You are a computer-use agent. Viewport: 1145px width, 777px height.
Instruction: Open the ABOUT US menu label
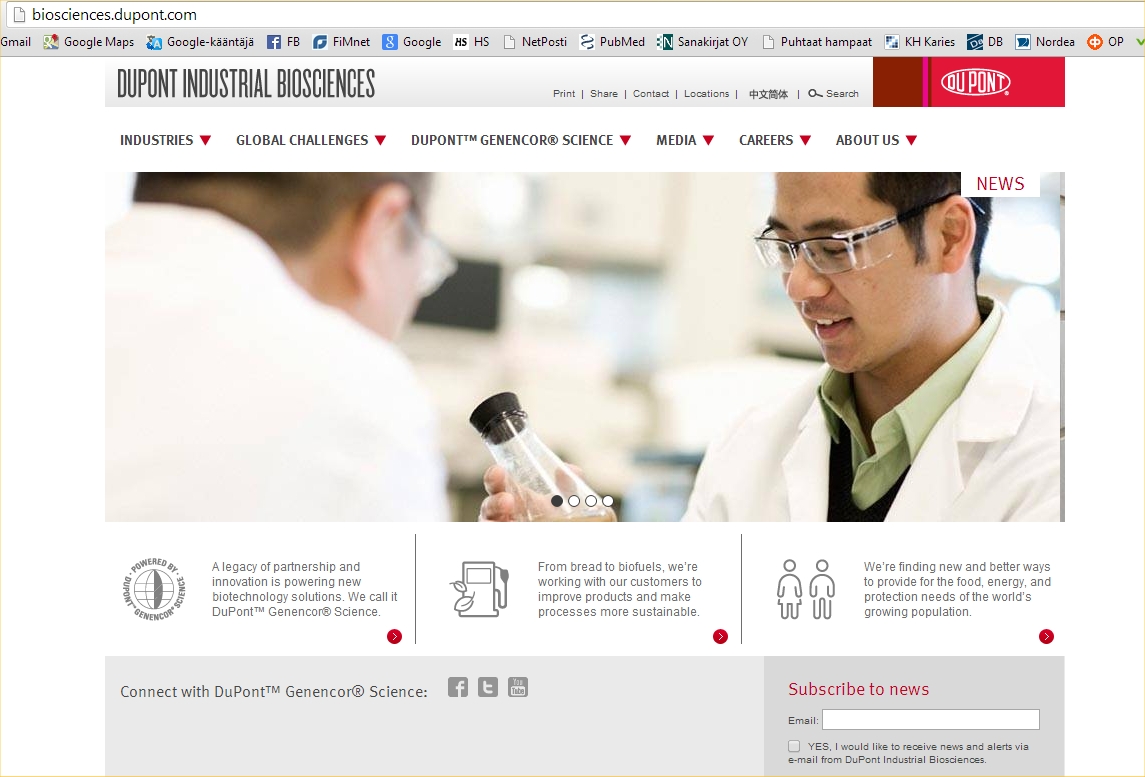click(x=868, y=140)
